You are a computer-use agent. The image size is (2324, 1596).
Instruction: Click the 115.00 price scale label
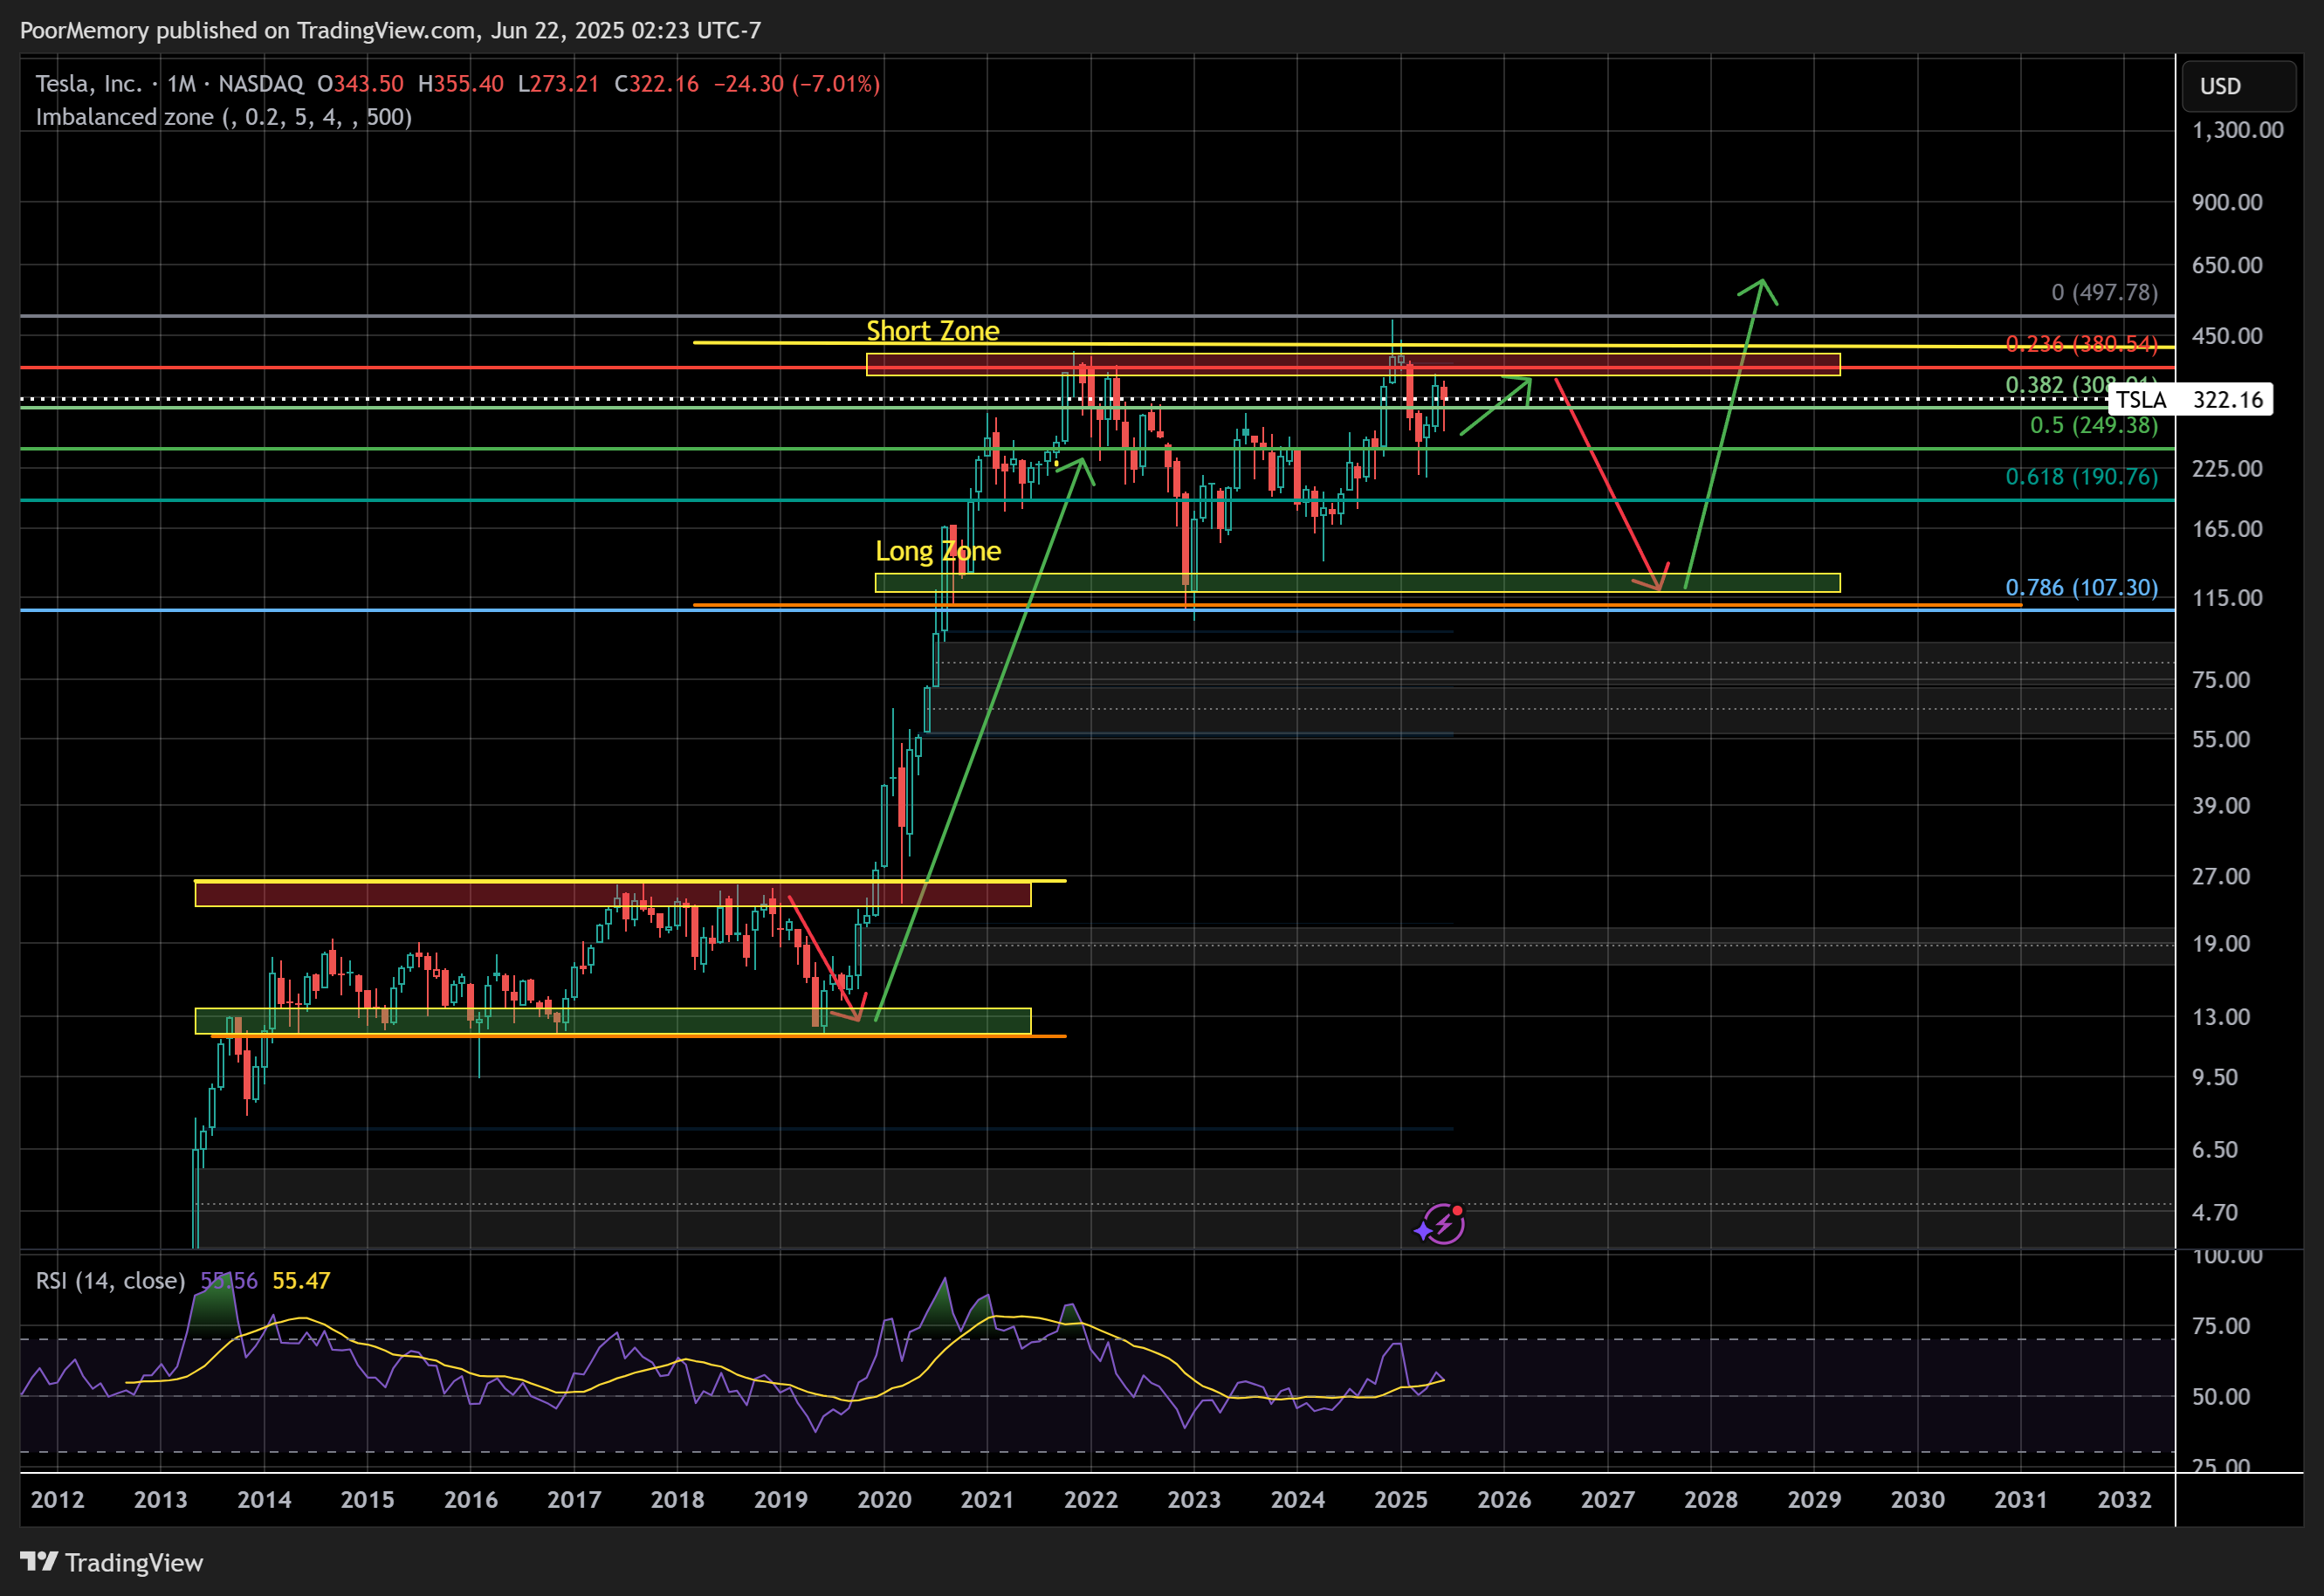[x=2227, y=598]
